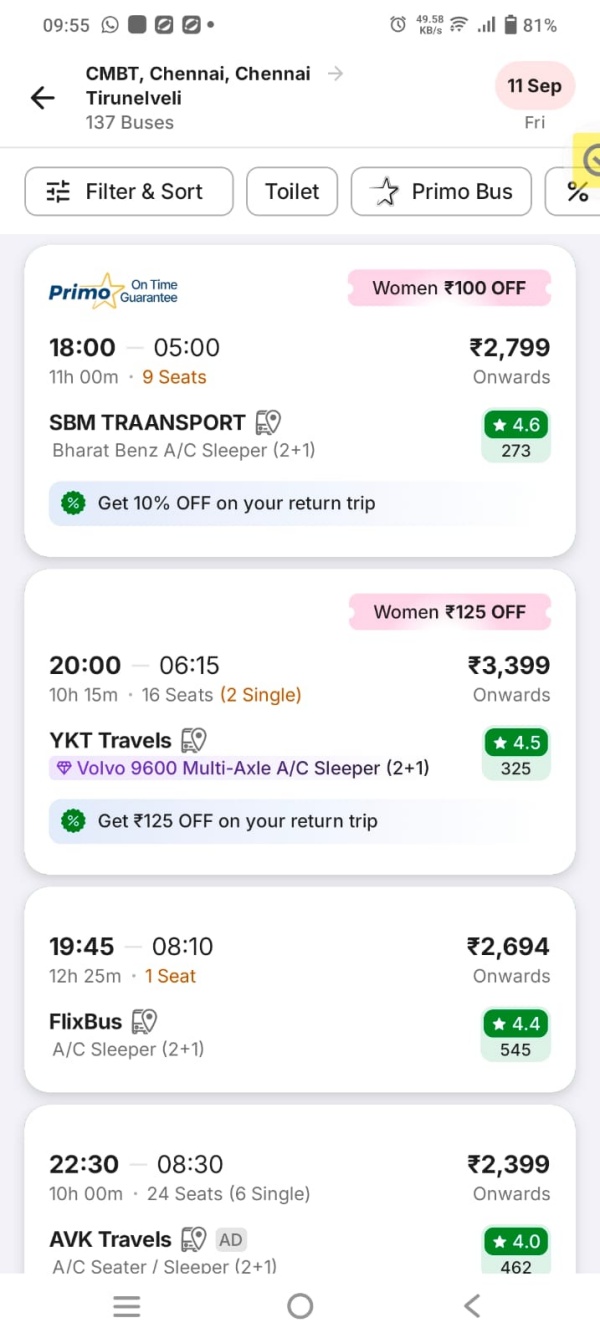This screenshot has width=600, height=1338.
Task: Tap the Android home circle button
Action: click(x=300, y=1305)
